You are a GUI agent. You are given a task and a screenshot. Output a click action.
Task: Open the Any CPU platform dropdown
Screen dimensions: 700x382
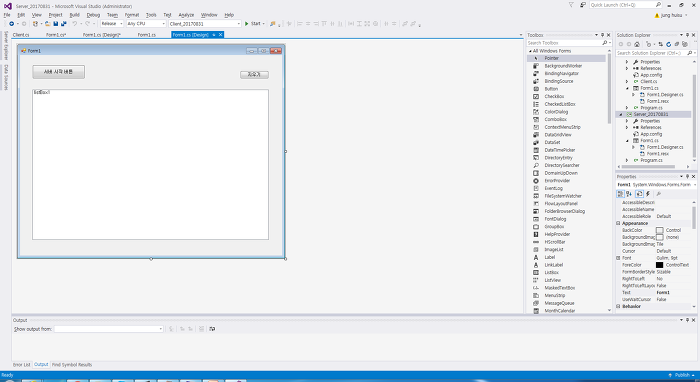146,24
